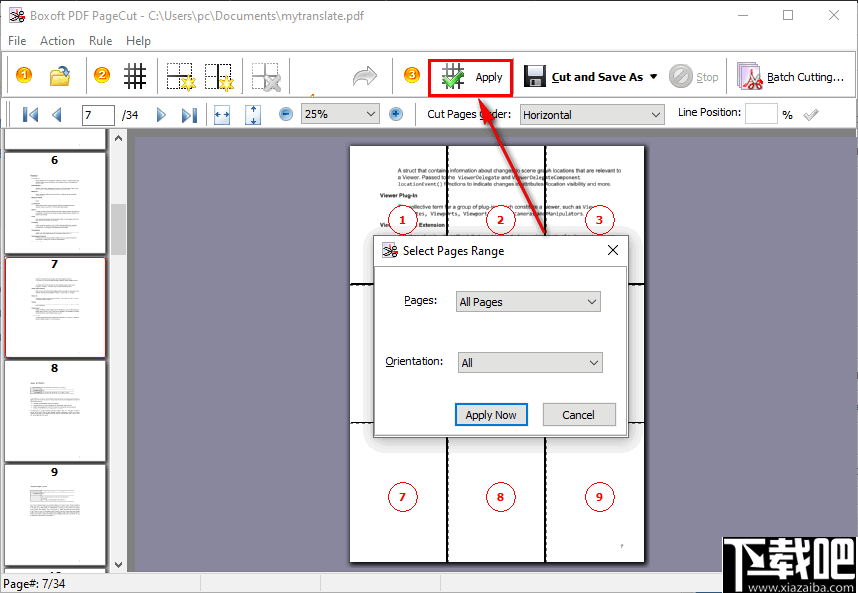Select the page 8 thumbnail

55,410
